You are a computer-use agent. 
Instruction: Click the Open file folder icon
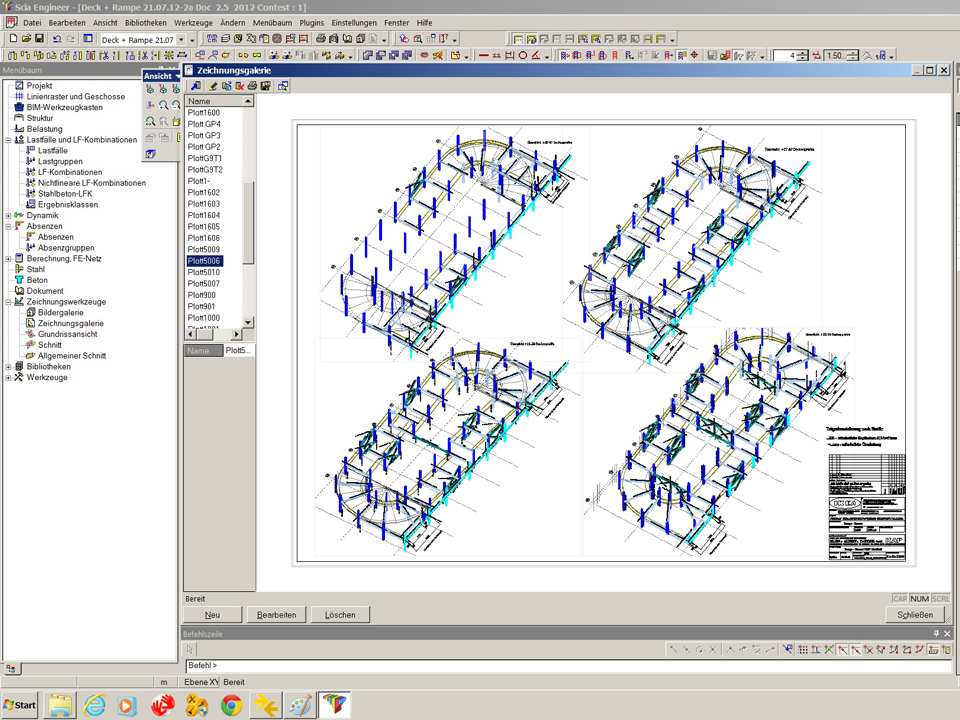[26, 39]
